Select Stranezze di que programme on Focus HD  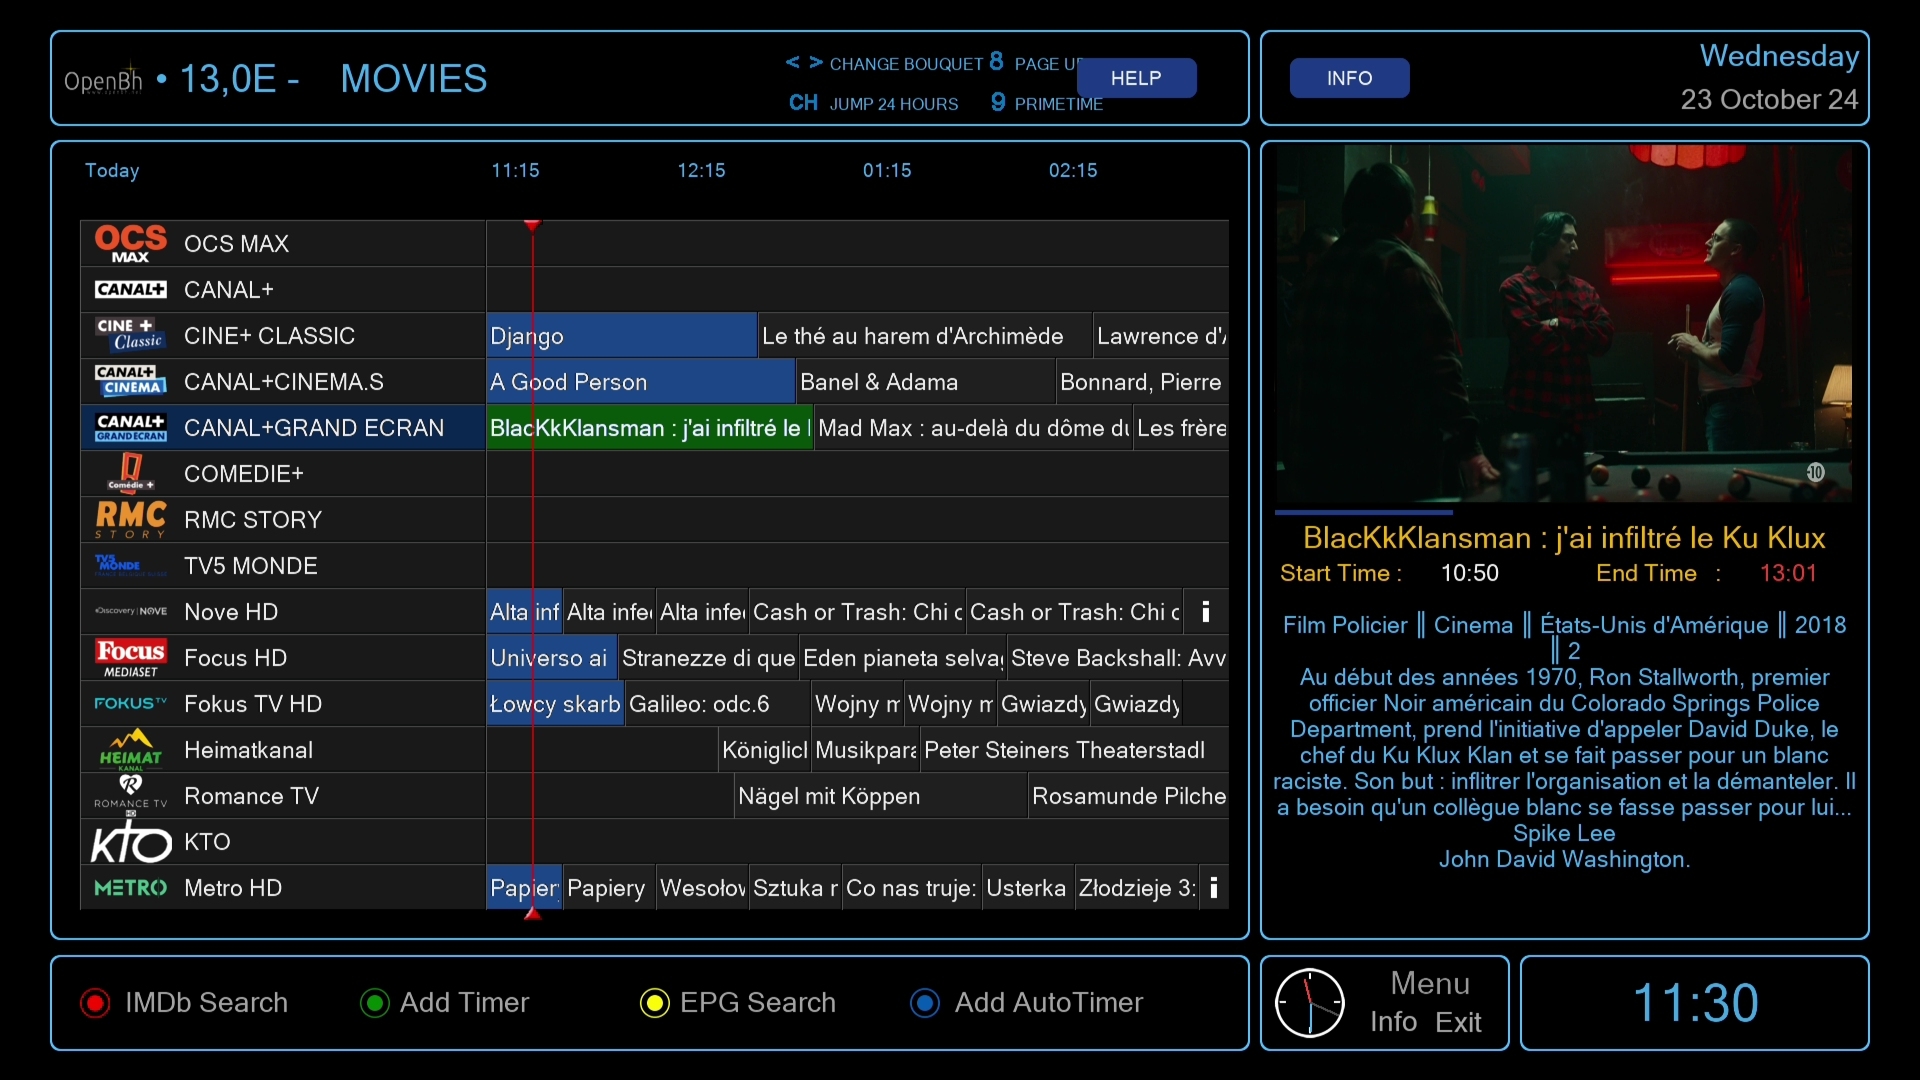pyautogui.click(x=708, y=658)
